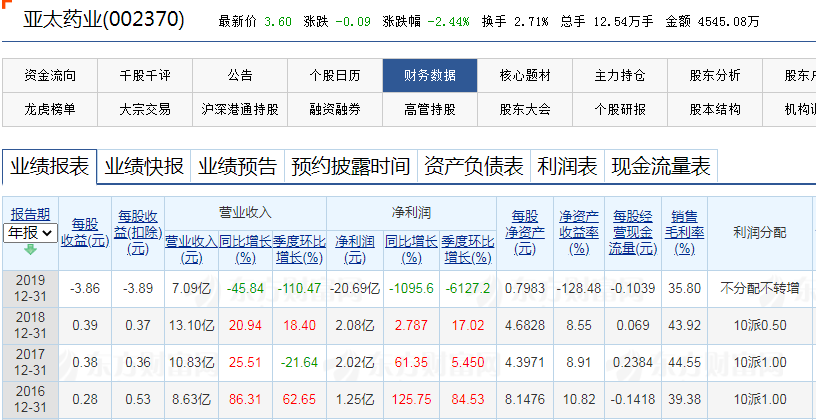
Task: Open 千股千评 menu item
Action: [145, 75]
